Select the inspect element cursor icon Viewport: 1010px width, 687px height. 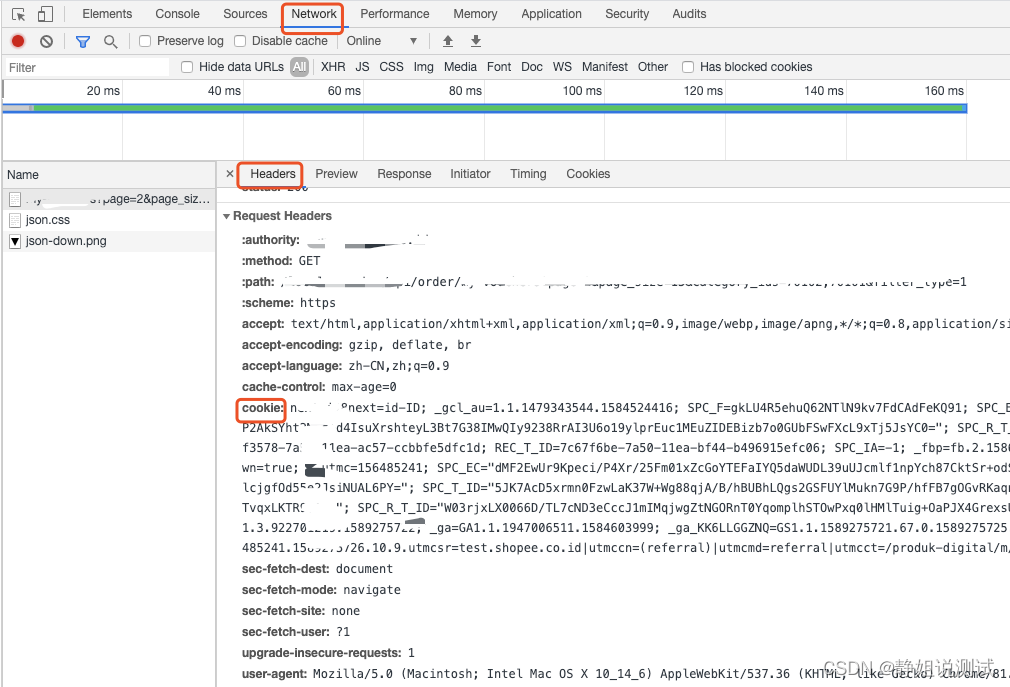(x=19, y=14)
